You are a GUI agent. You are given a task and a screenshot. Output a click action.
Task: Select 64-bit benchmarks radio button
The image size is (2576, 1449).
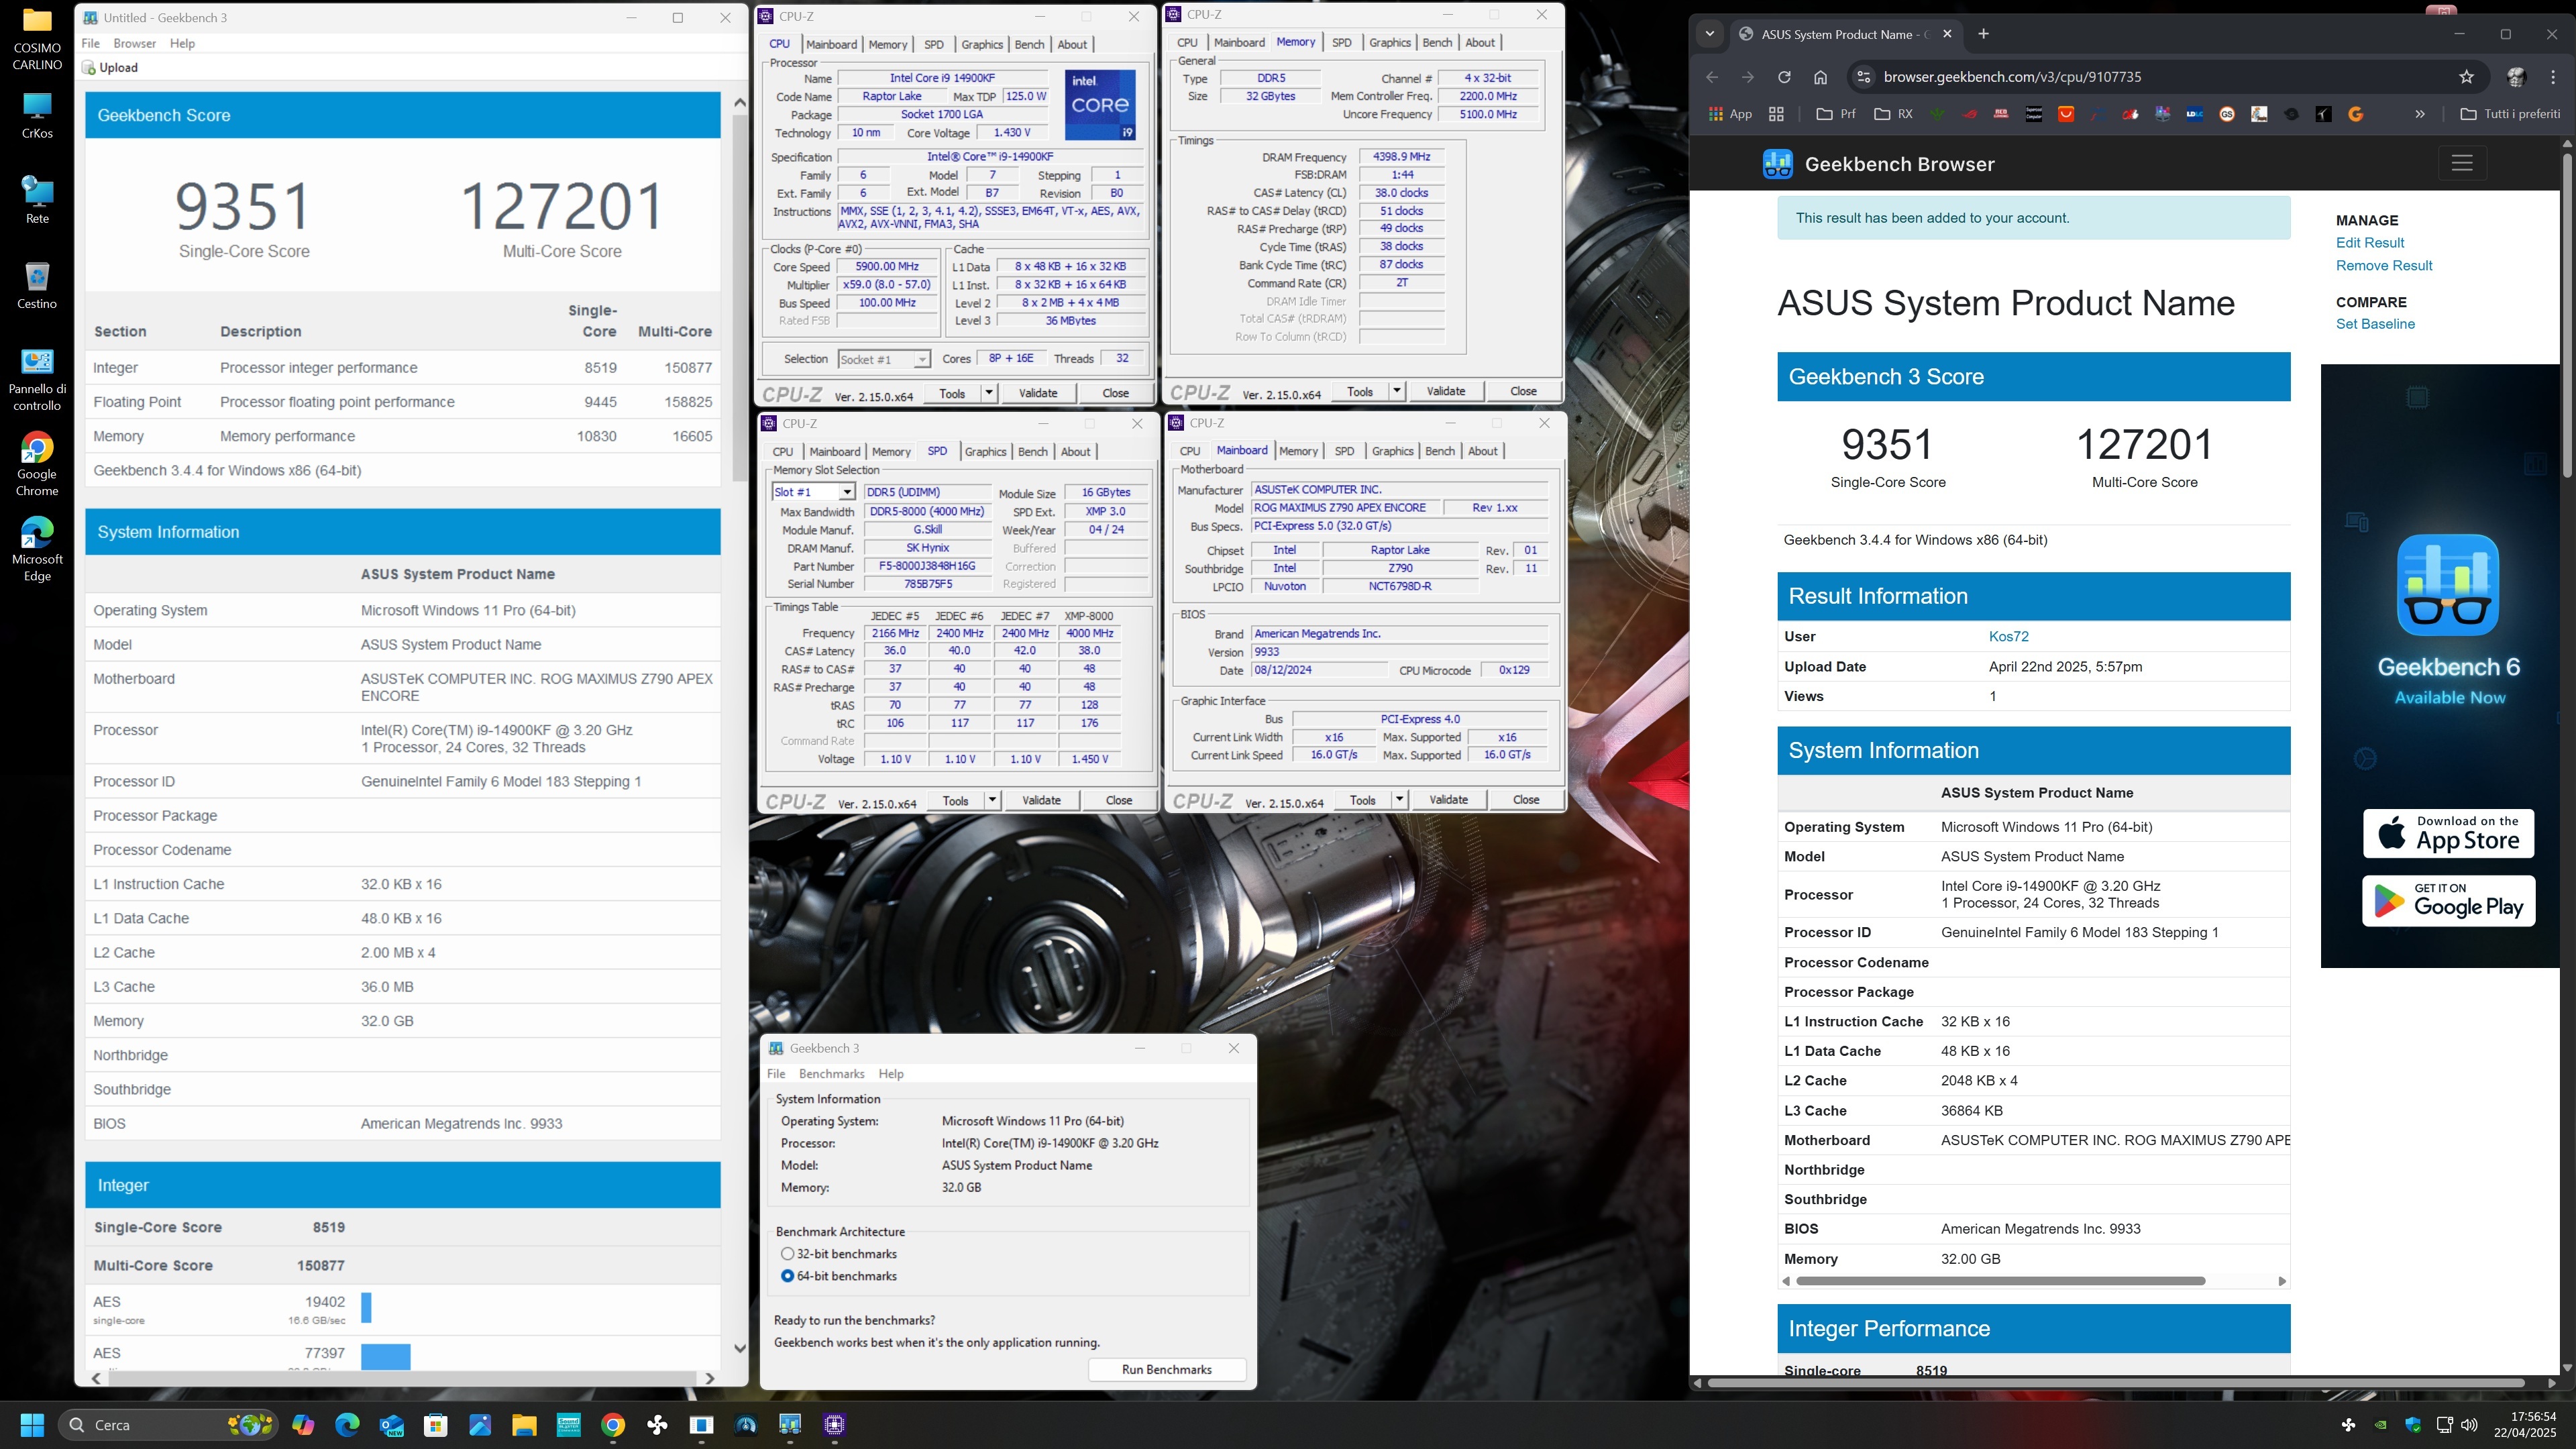pos(787,1276)
